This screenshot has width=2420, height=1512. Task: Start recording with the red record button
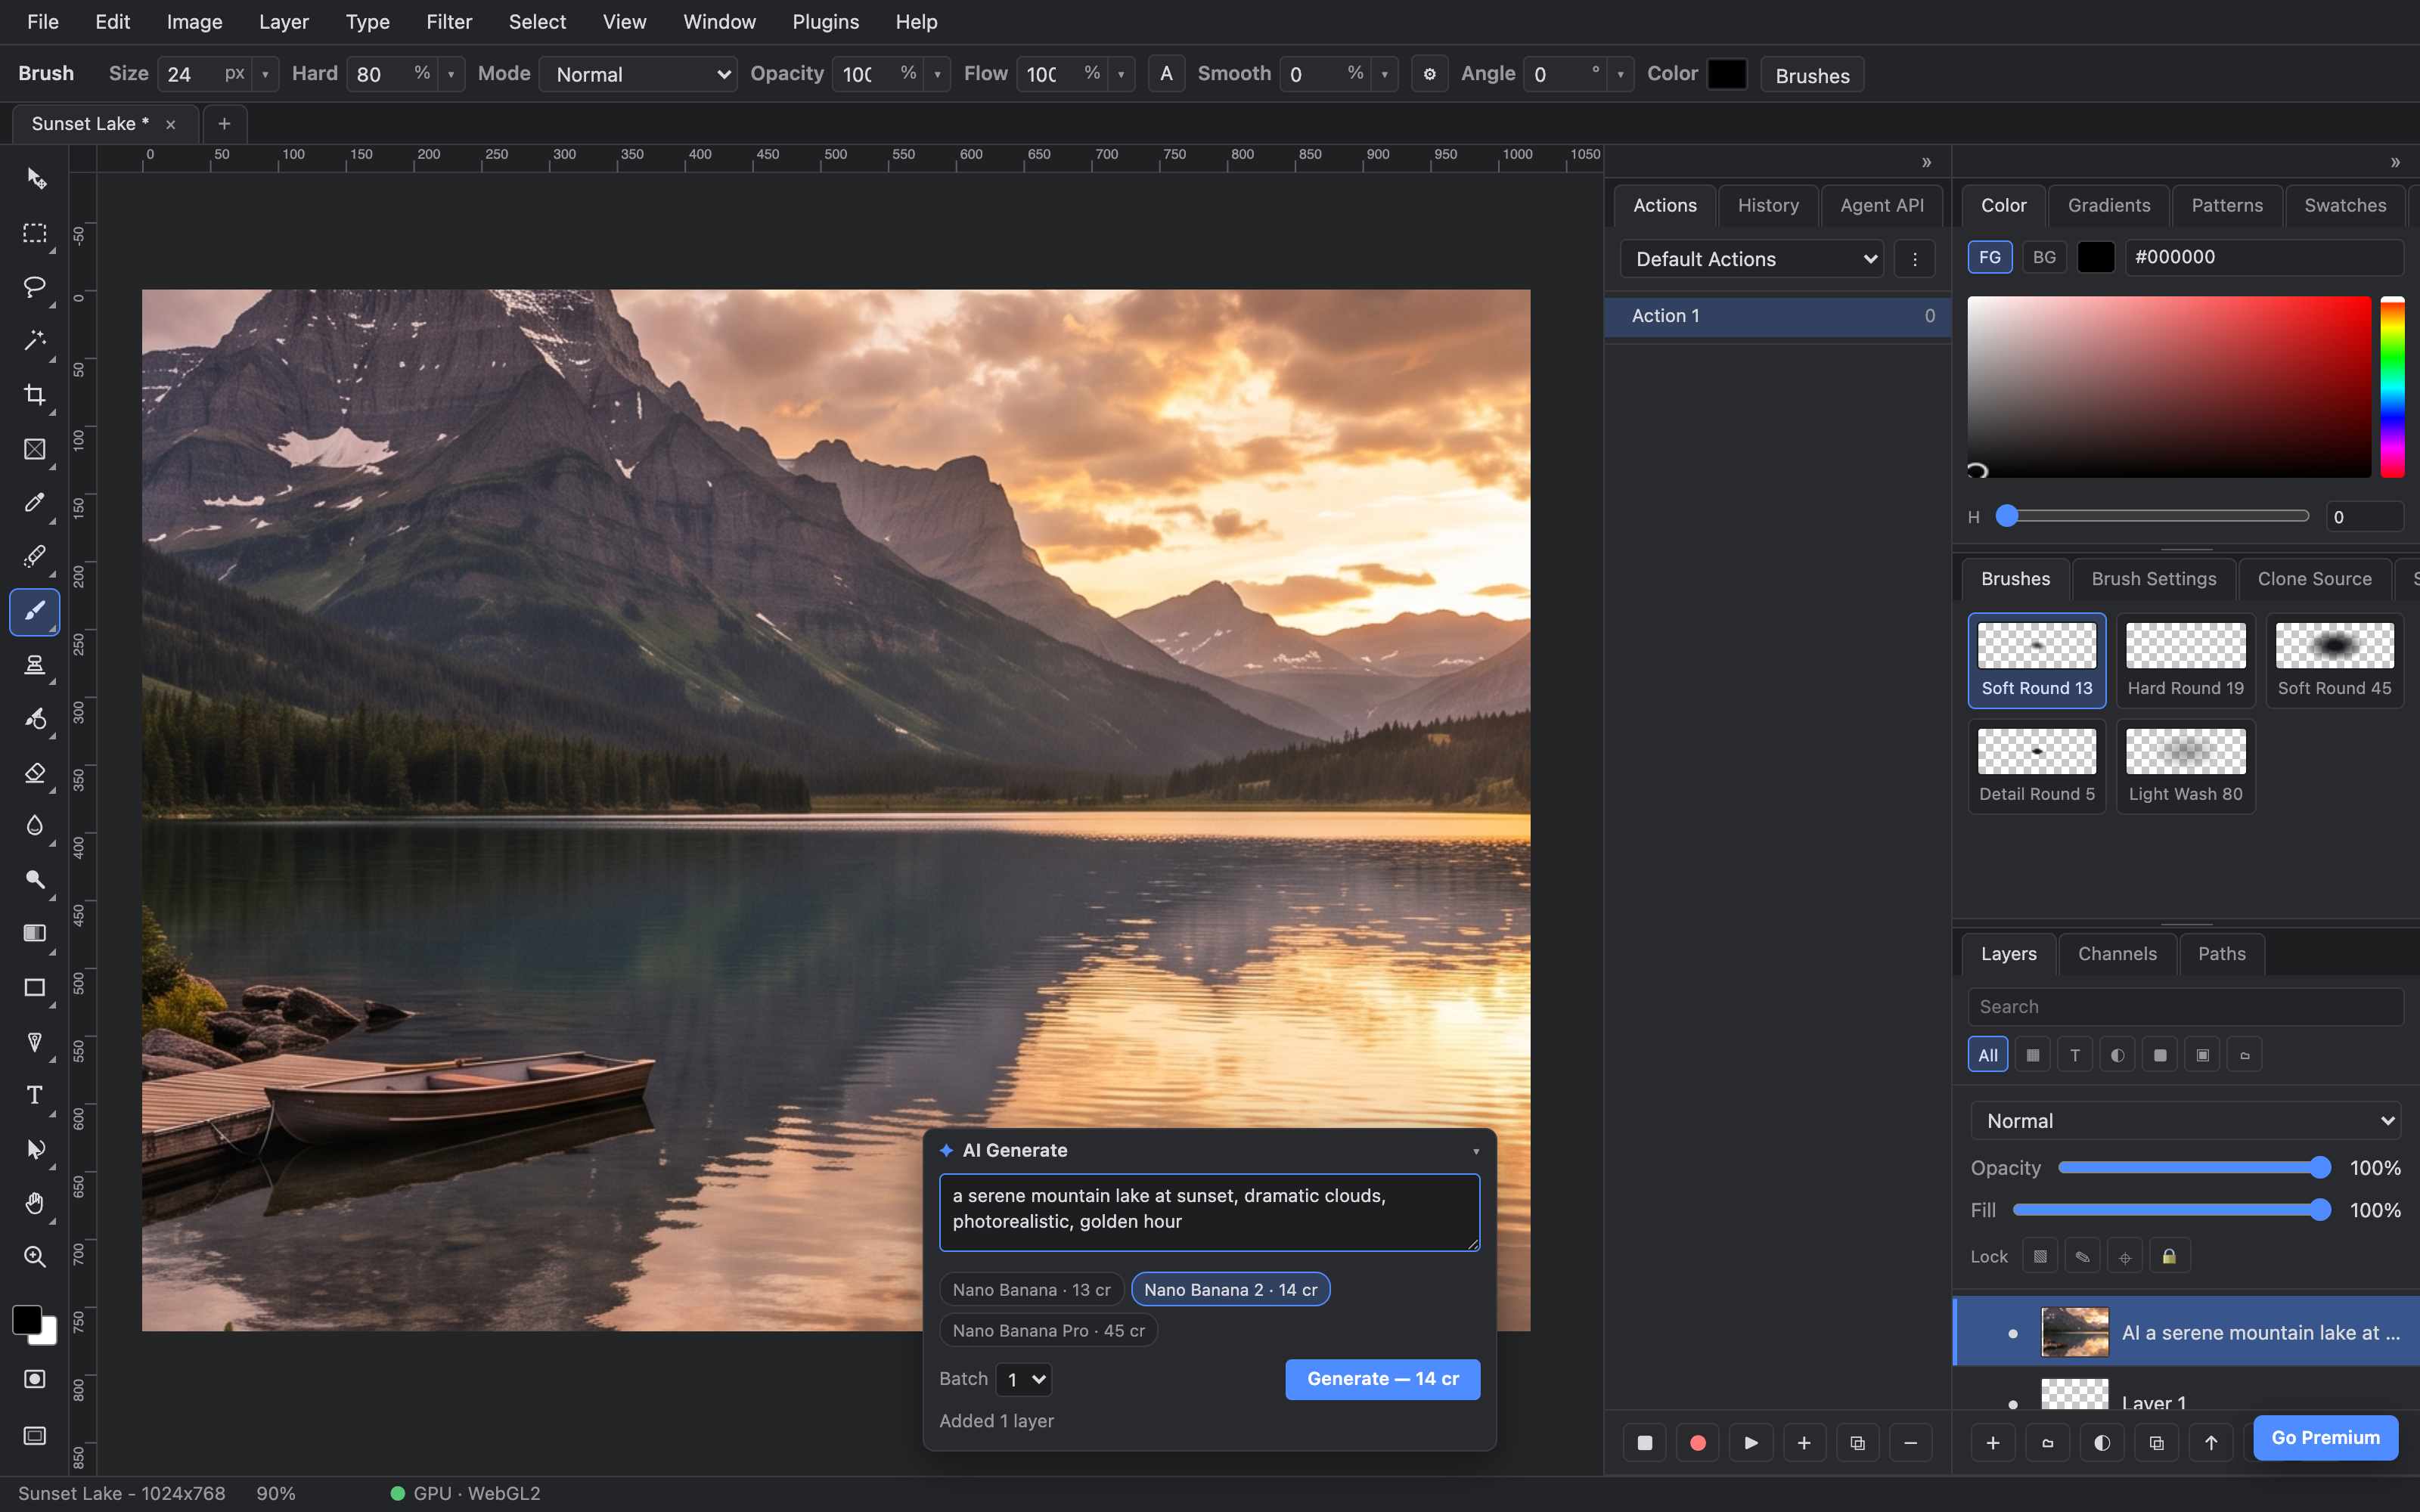tap(1697, 1443)
